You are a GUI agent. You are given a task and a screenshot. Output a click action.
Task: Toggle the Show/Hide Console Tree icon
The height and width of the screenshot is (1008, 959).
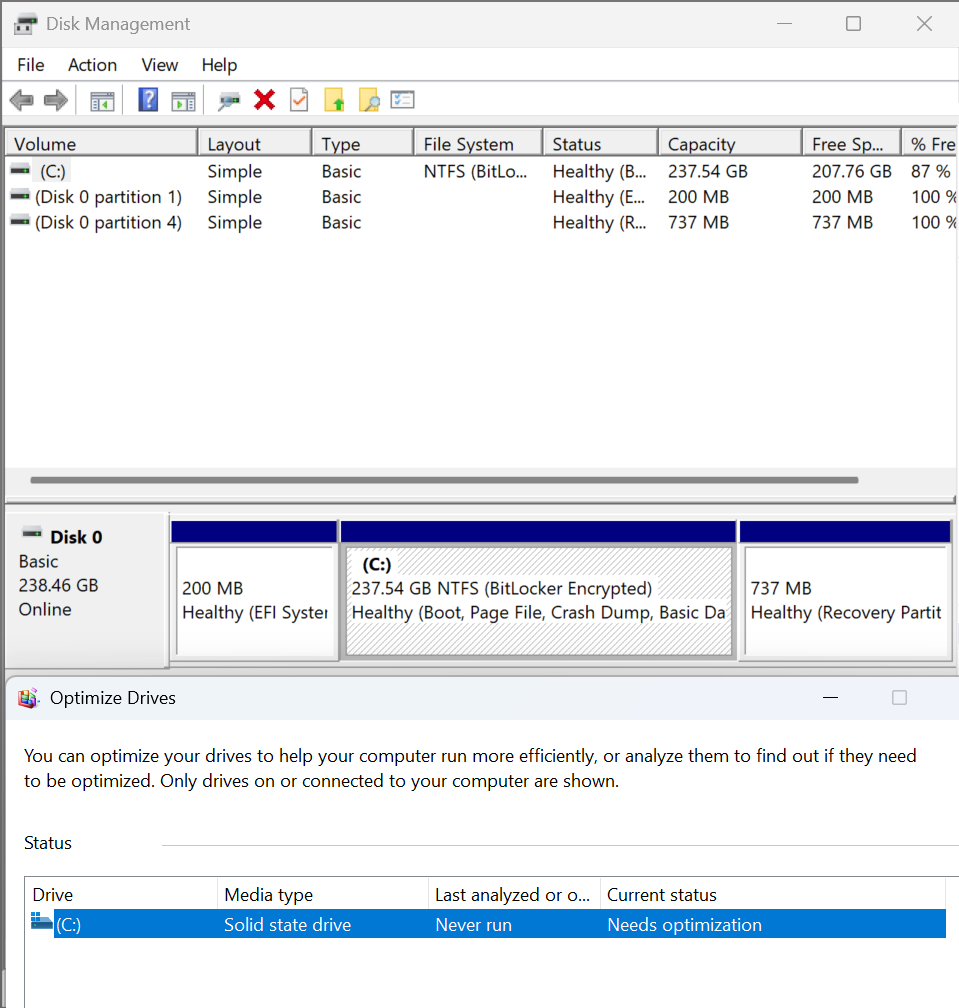(102, 101)
